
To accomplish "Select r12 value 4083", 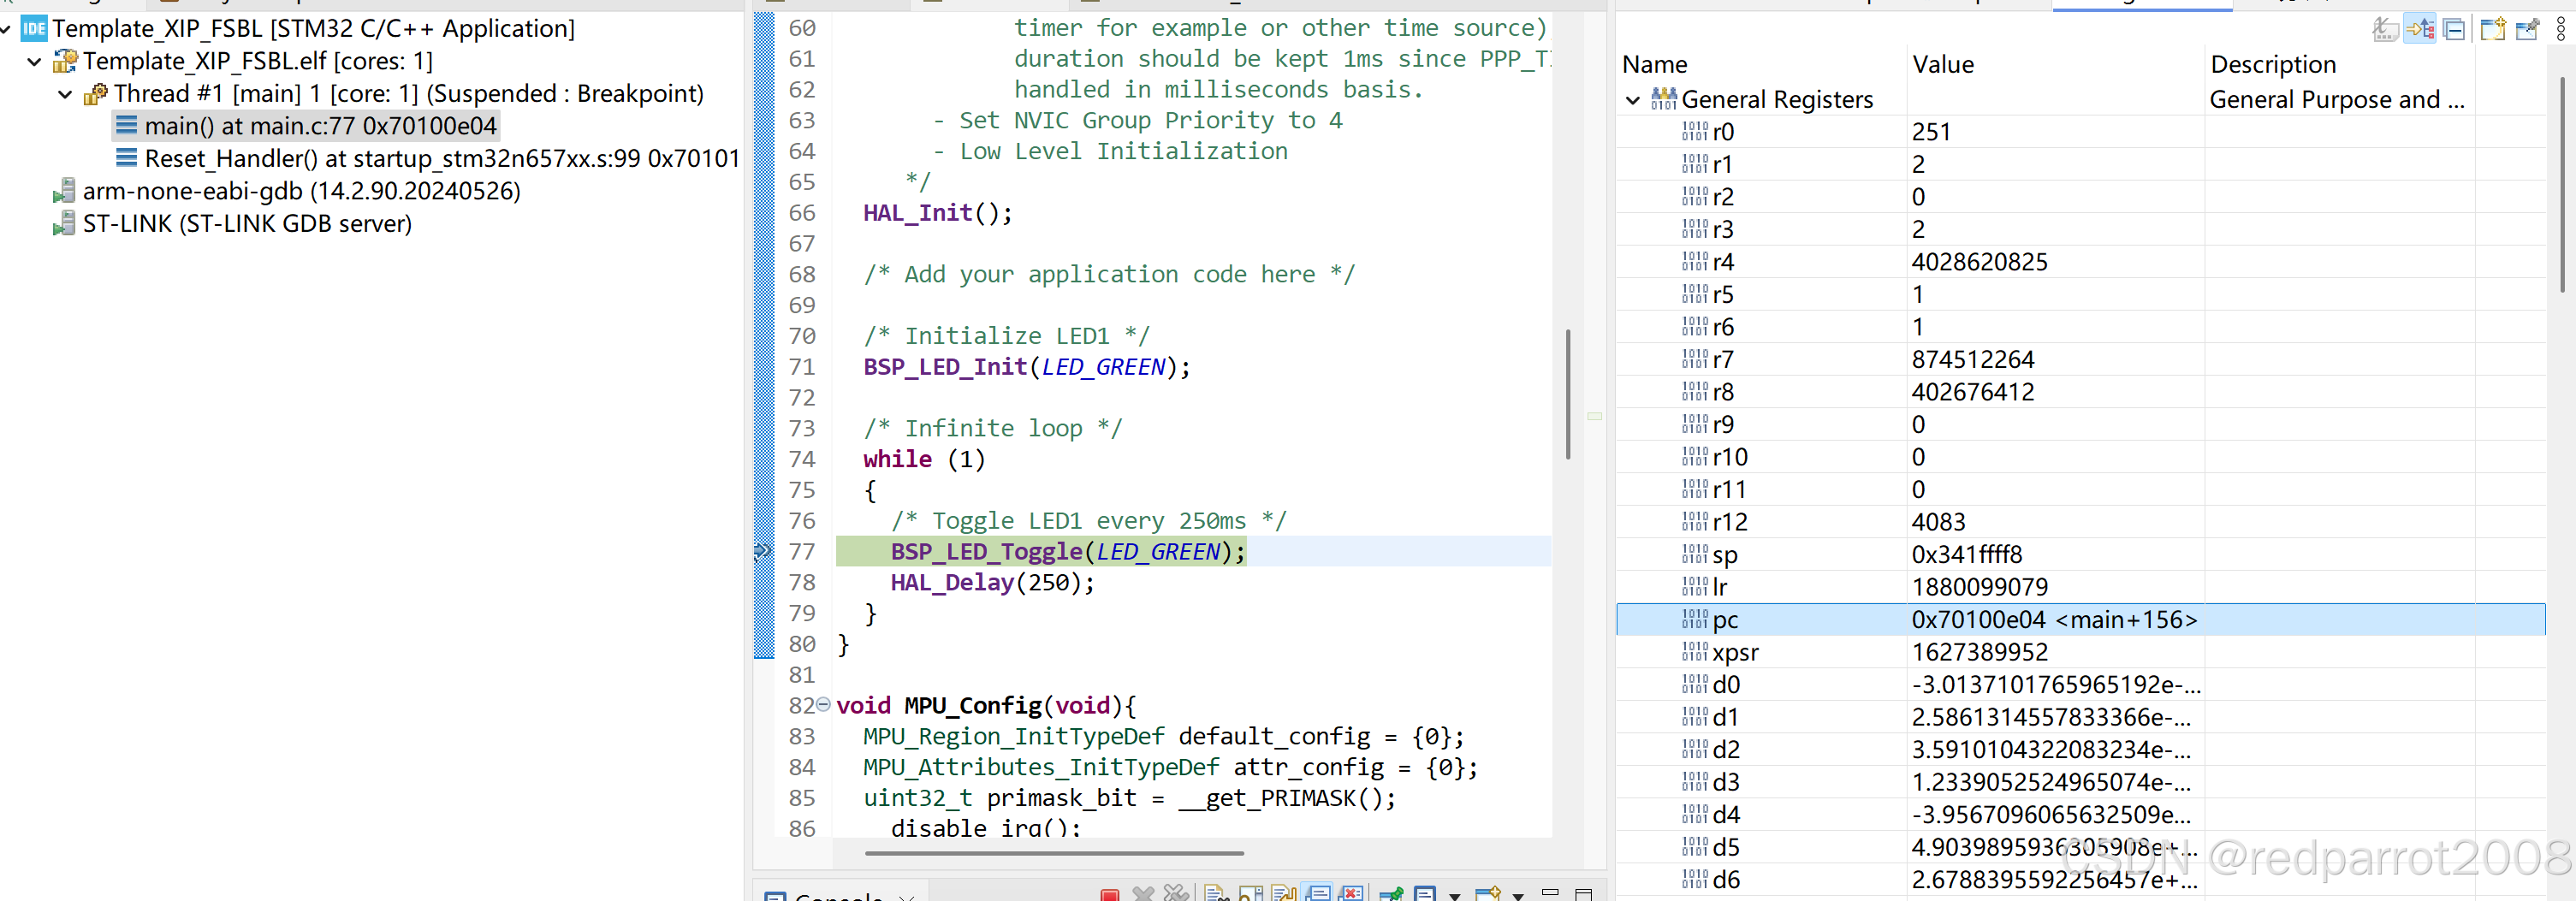I will coord(1938,522).
